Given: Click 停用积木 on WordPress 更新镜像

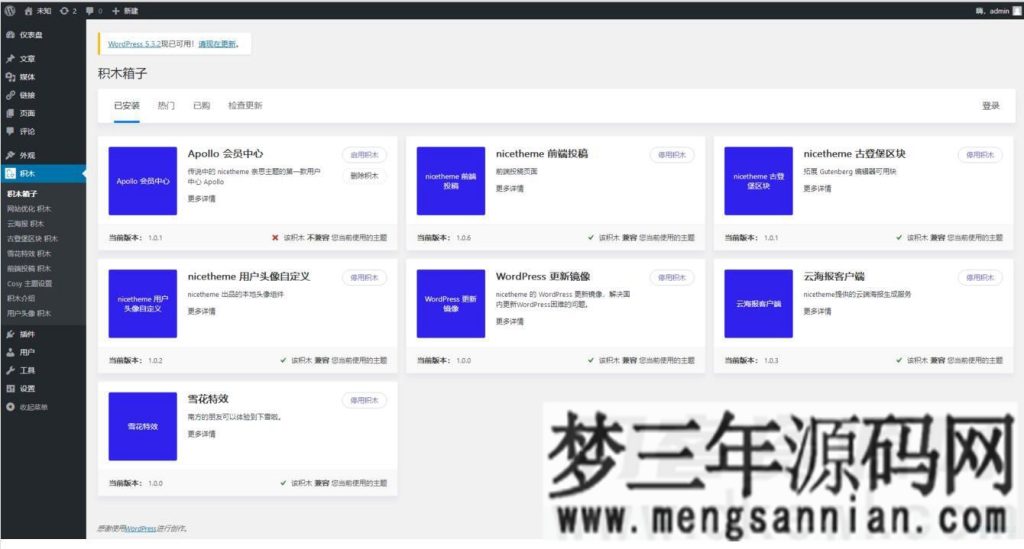Looking at the screenshot, I should click(x=672, y=277).
